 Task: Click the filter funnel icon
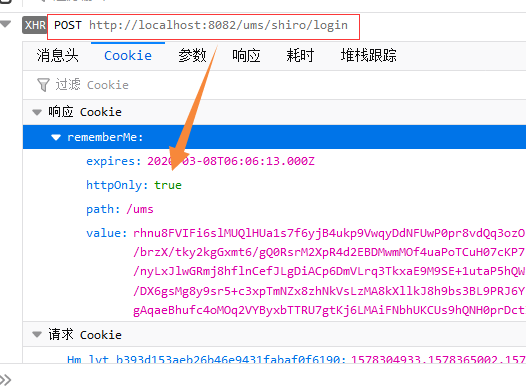tap(43, 85)
